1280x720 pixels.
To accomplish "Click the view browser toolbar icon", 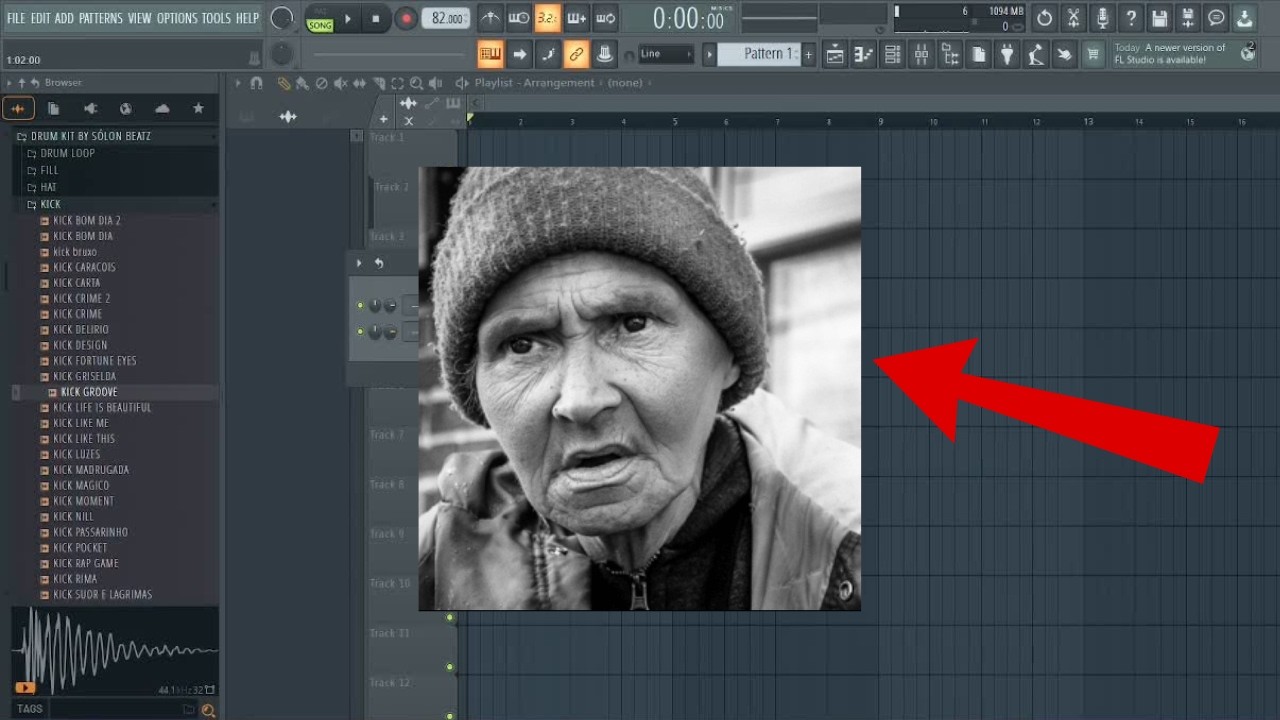I will (x=950, y=55).
